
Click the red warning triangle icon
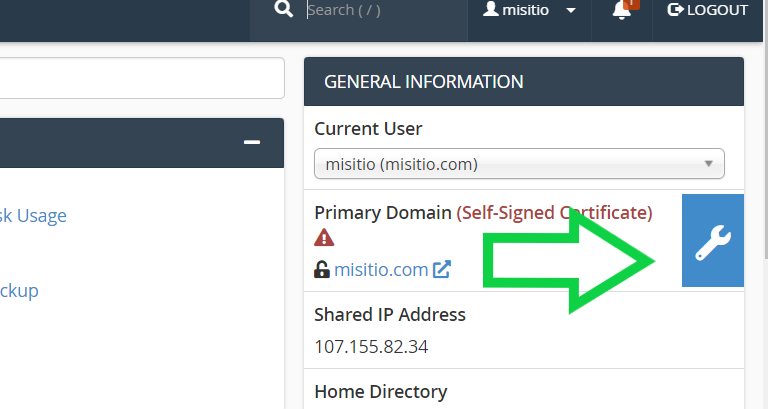coord(324,239)
